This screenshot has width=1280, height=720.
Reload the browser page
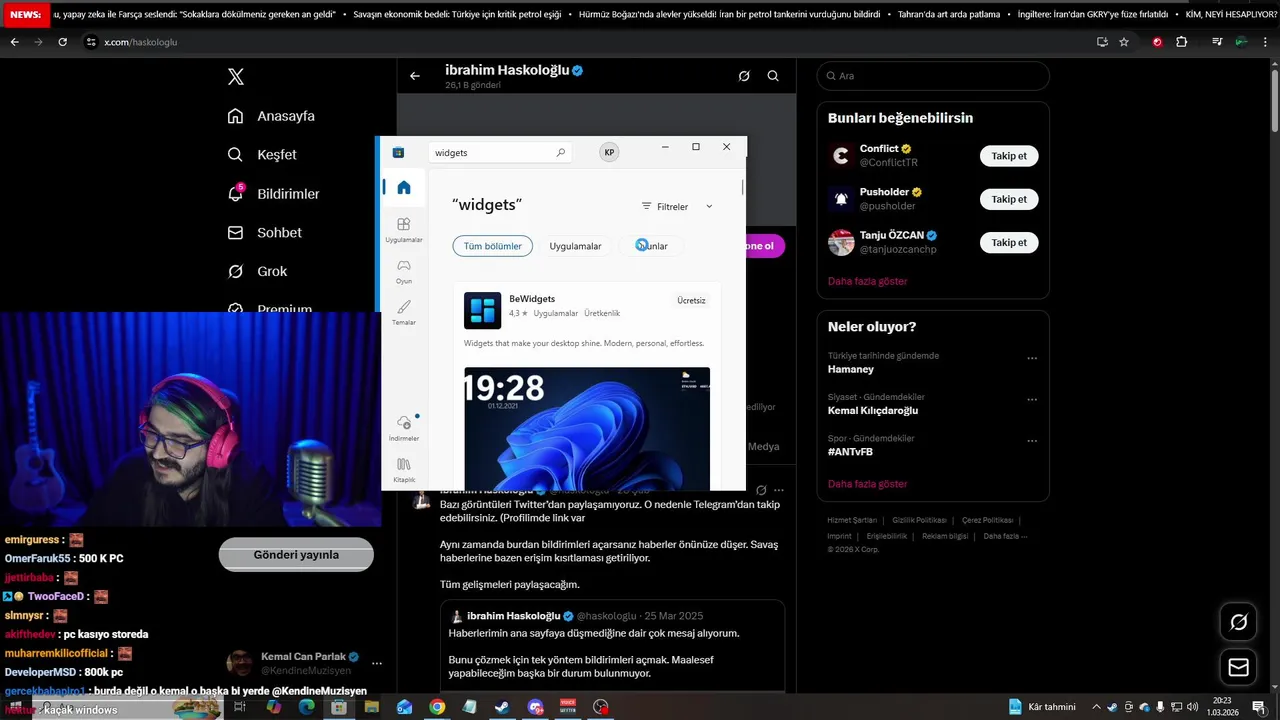62,42
